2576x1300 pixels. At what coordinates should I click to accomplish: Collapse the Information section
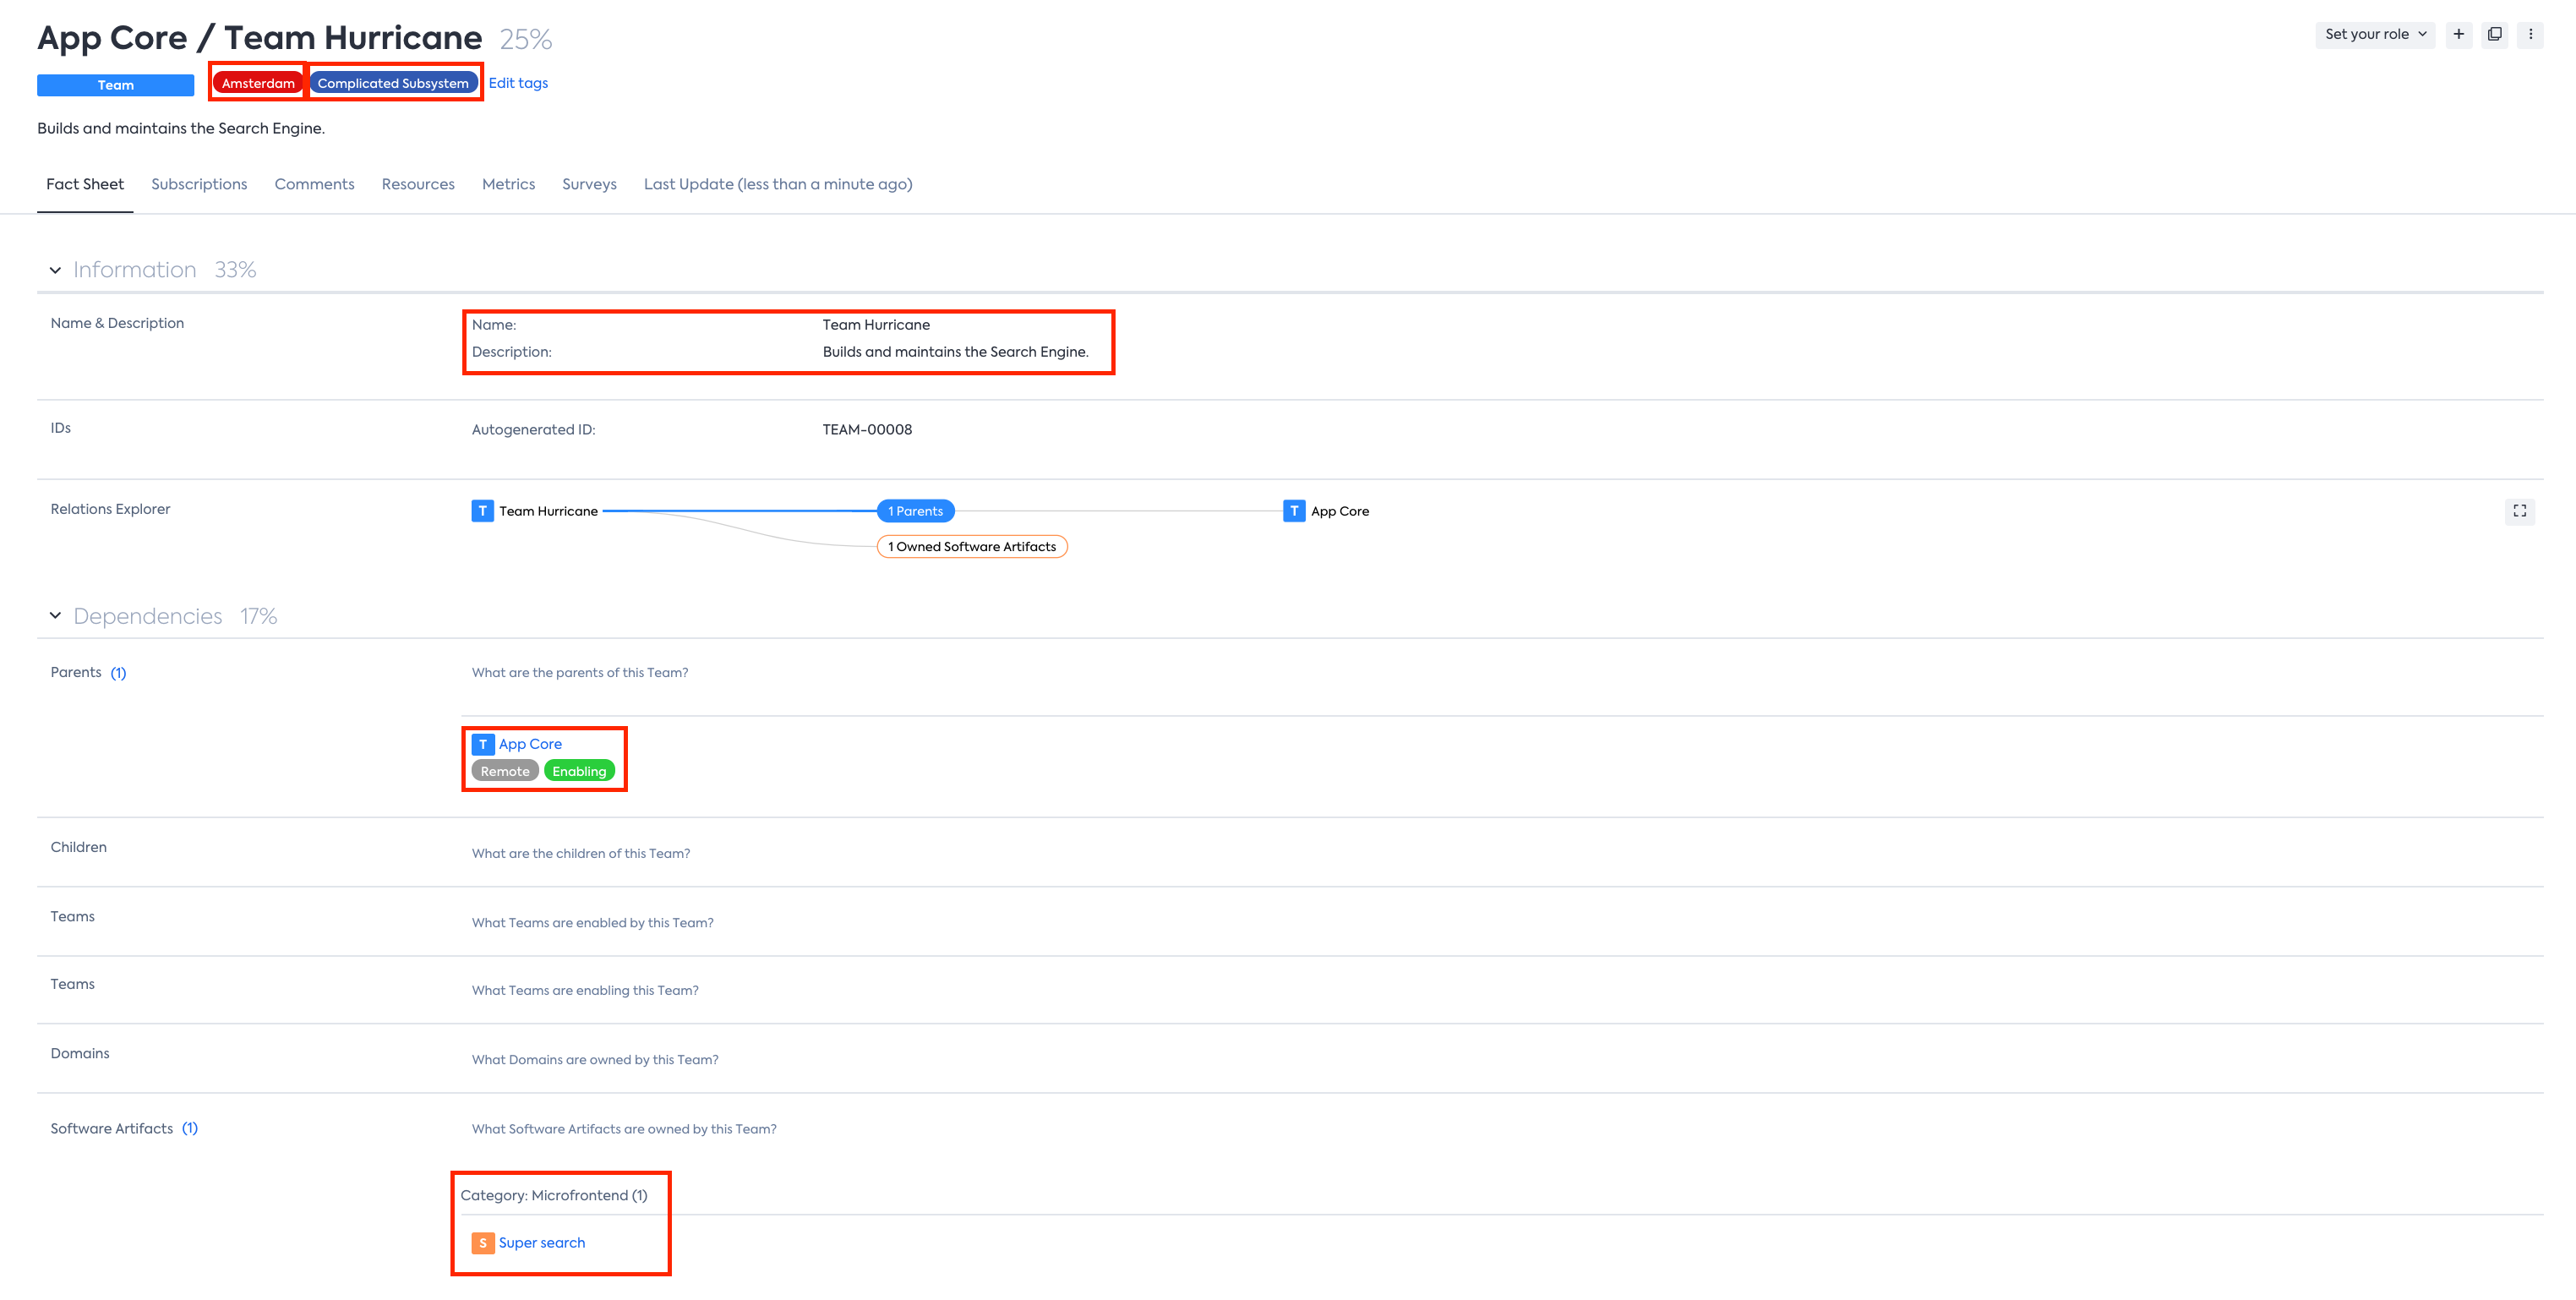pyautogui.click(x=55, y=270)
